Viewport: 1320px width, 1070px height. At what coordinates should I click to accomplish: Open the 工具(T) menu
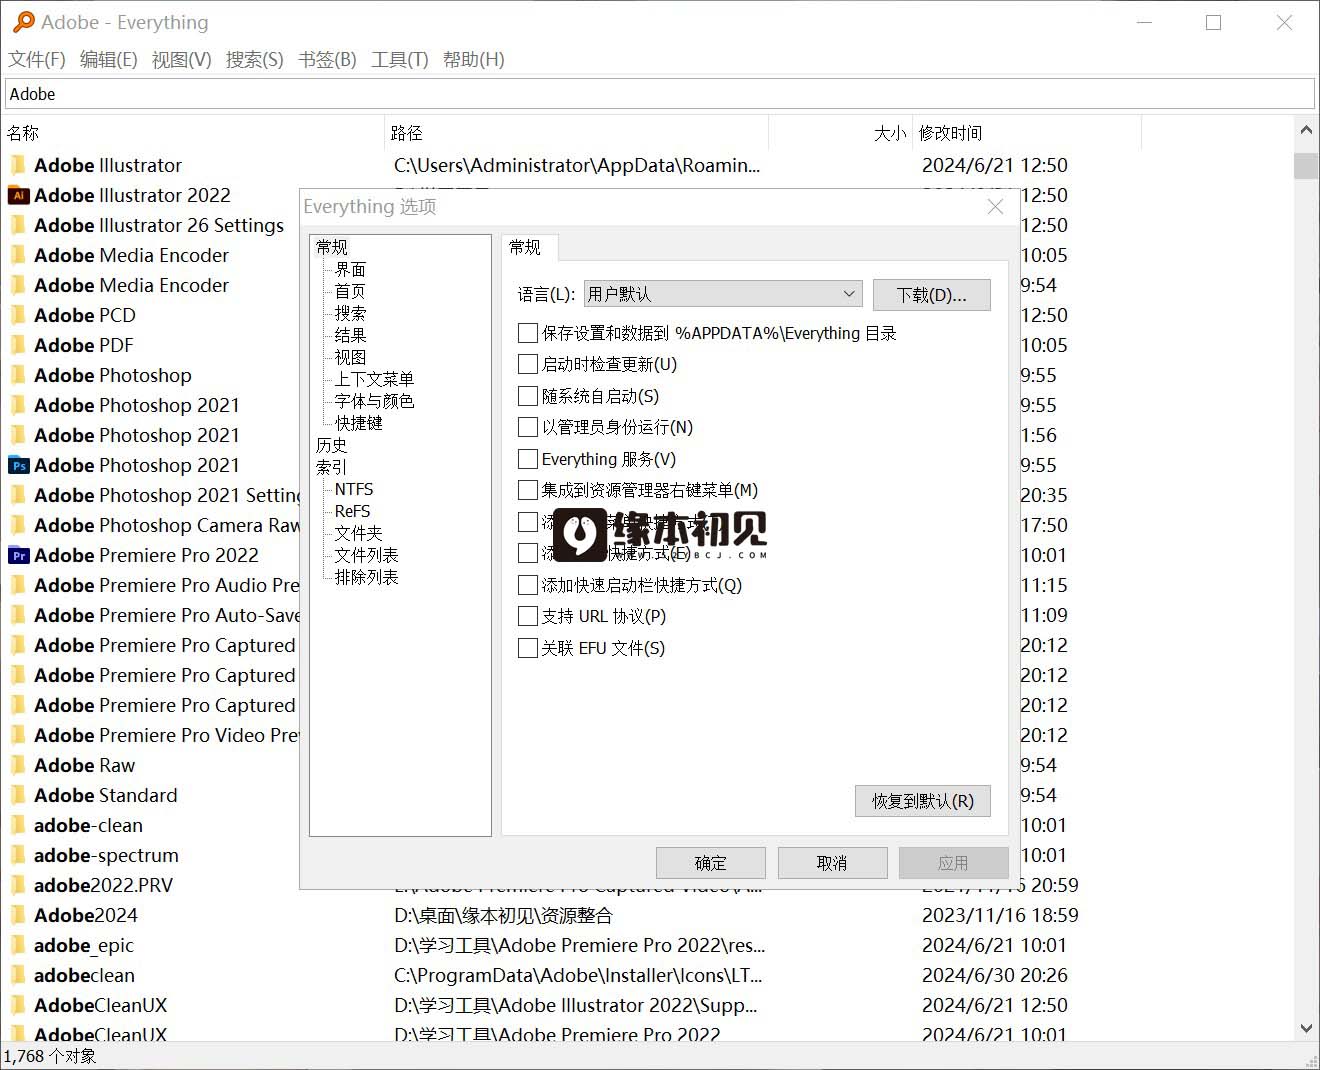tap(400, 60)
